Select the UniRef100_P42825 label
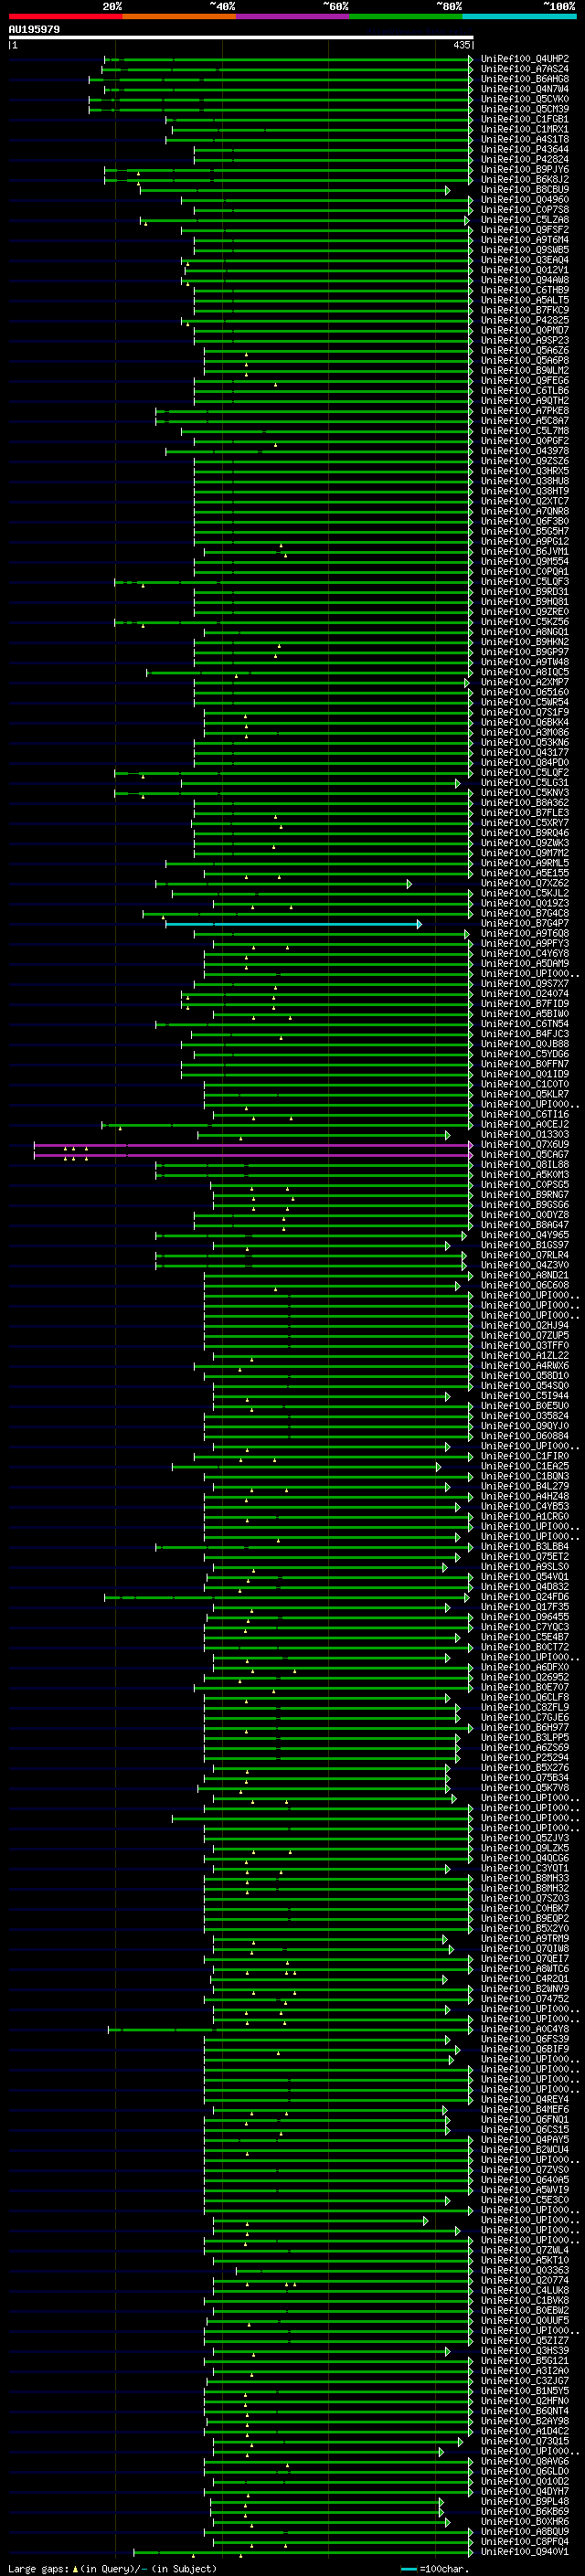Image resolution: width=585 pixels, height=2576 pixels. (525, 320)
